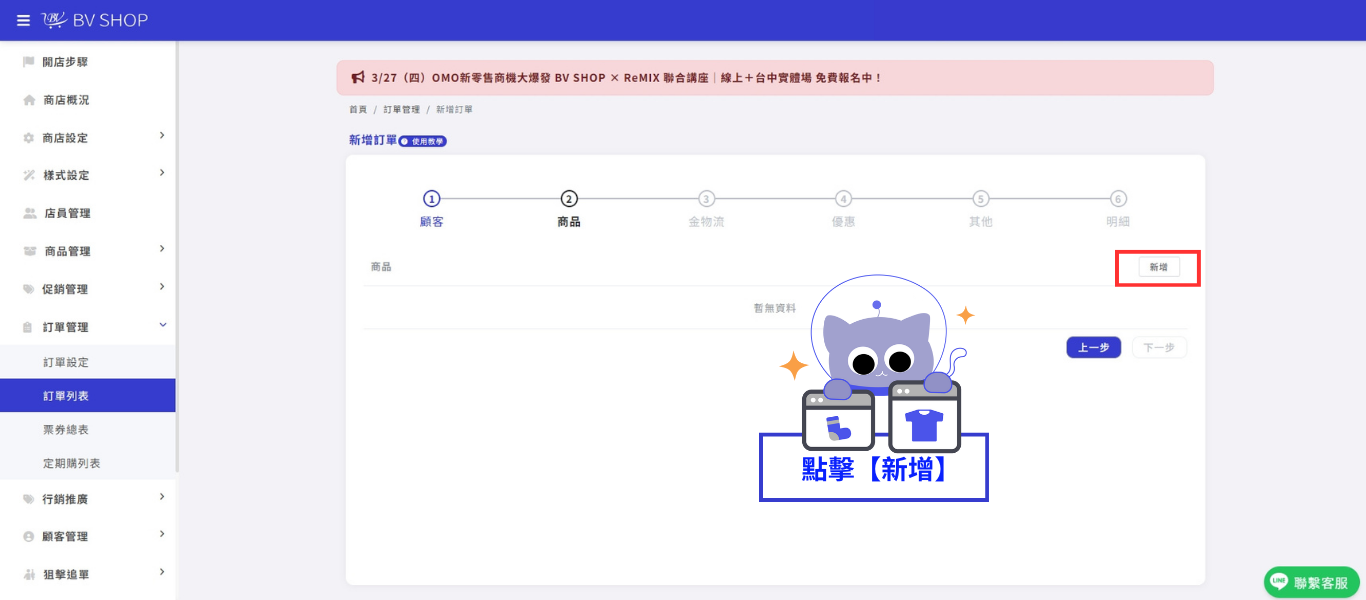Screen dimensions: 1366x600
Task: Click the home icon beside 商店概況
Action: [29, 100]
